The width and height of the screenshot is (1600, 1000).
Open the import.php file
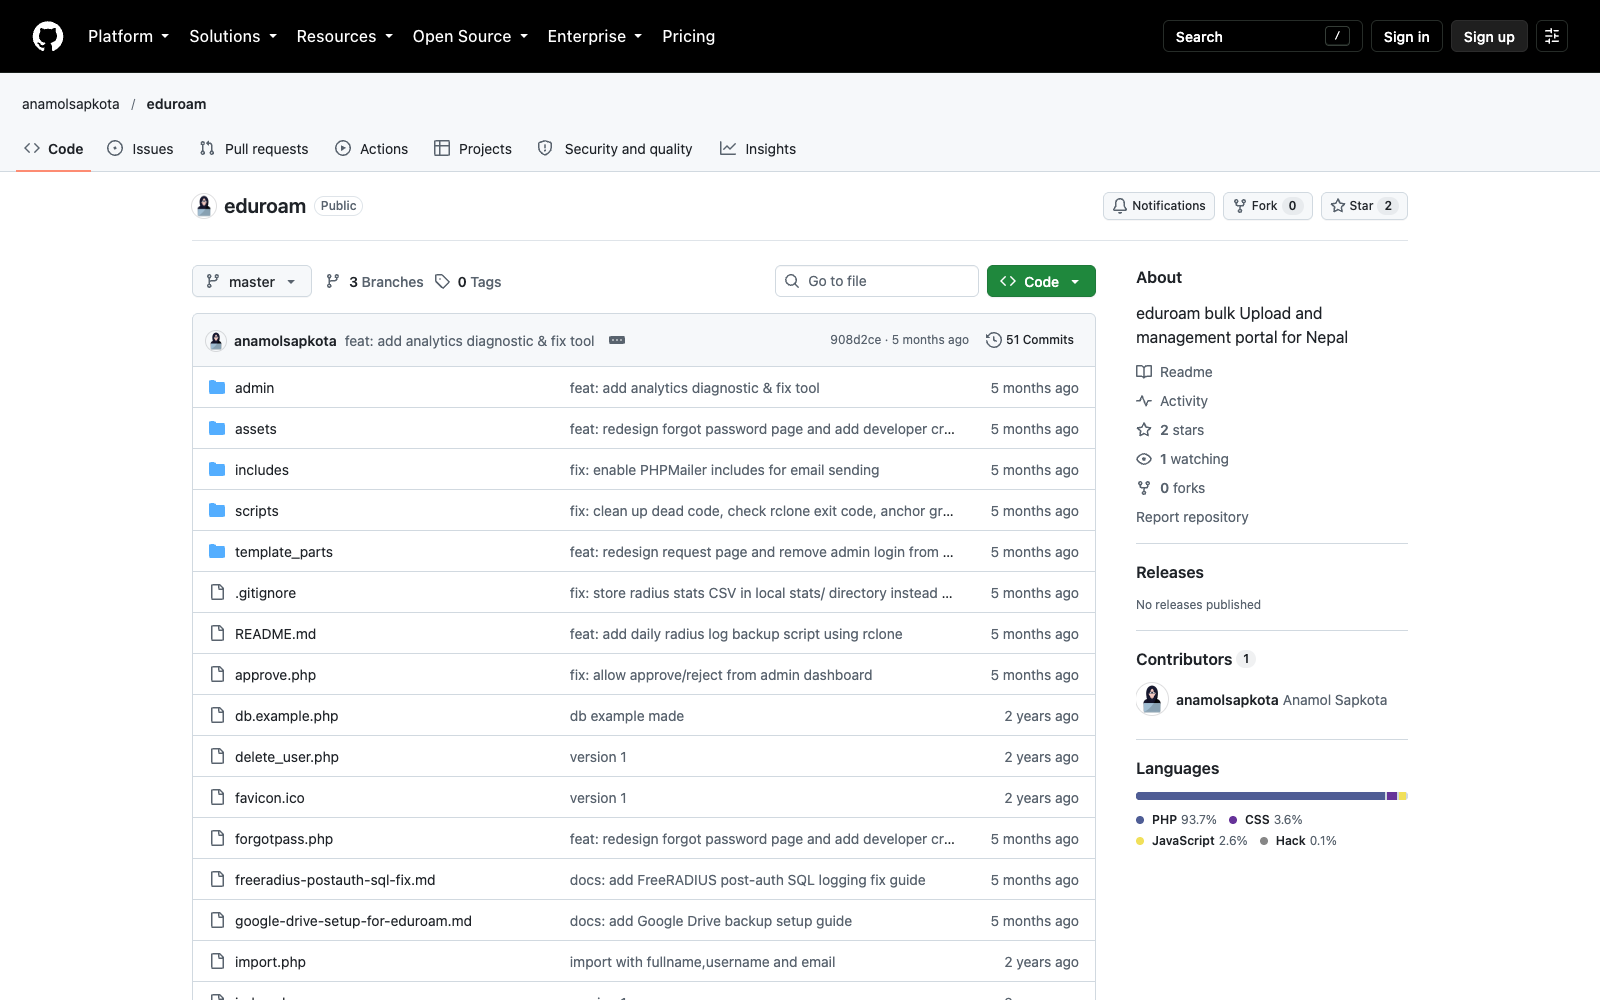[270, 962]
